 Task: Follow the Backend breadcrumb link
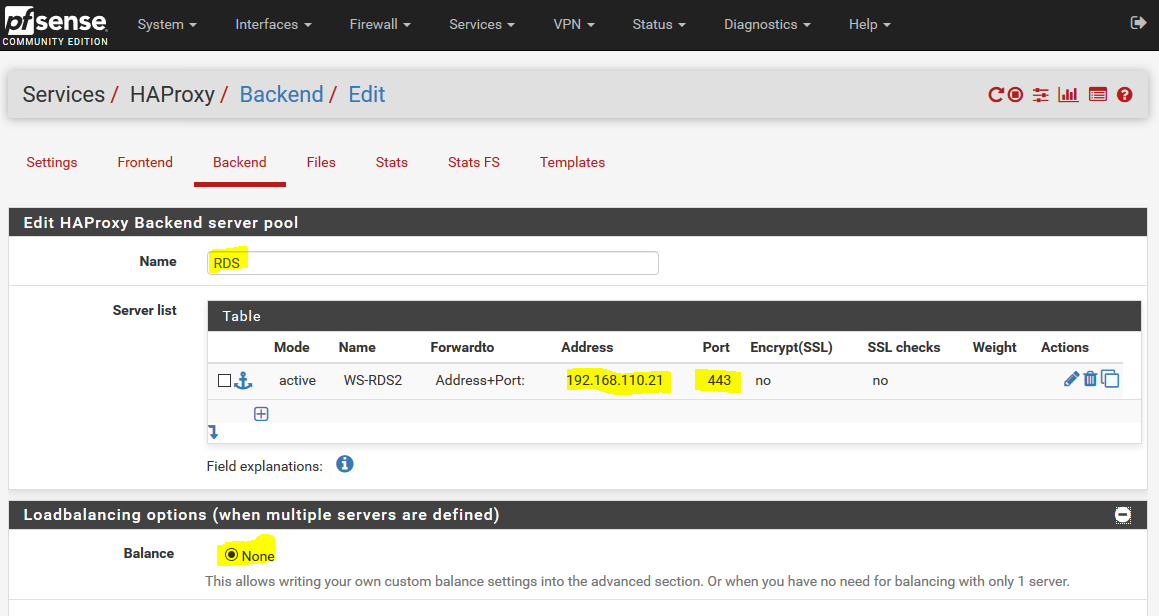pyautogui.click(x=282, y=95)
